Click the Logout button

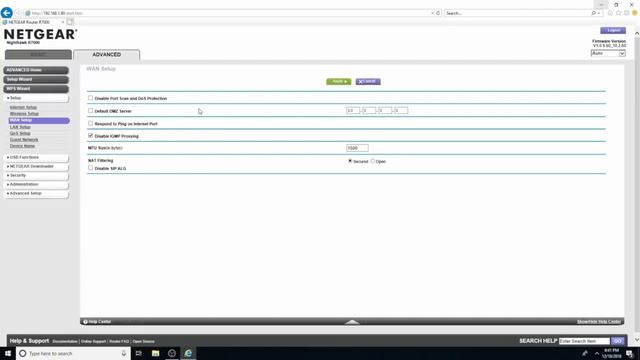tap(613, 30)
